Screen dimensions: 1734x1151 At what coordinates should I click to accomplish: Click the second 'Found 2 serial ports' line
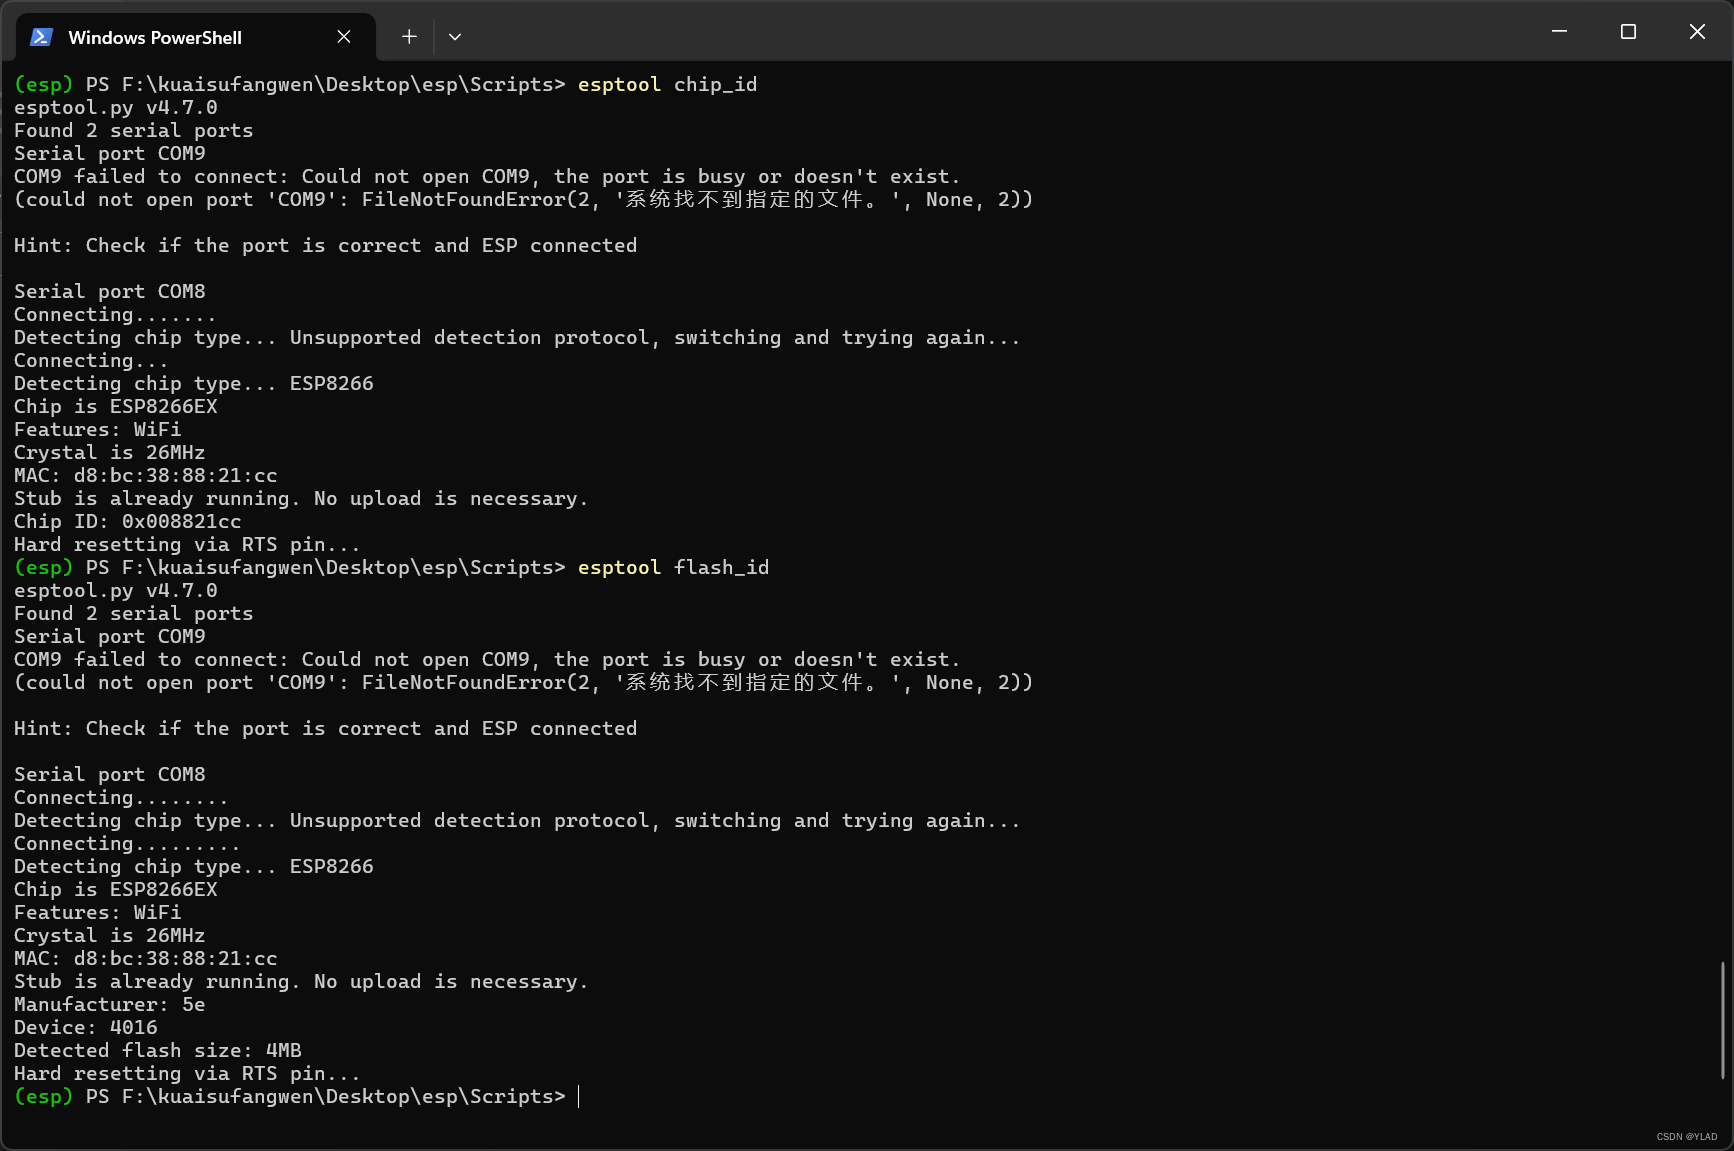tap(133, 613)
